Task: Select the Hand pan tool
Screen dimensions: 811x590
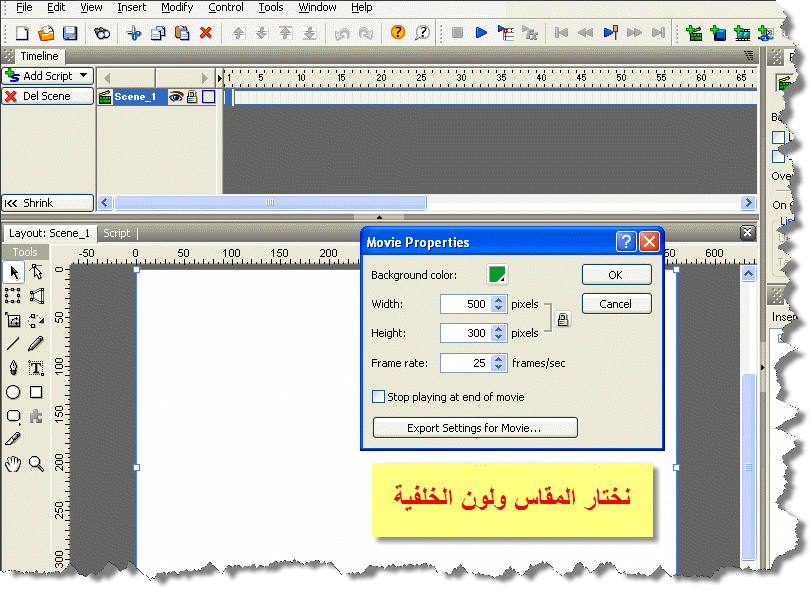Action: click(13, 463)
